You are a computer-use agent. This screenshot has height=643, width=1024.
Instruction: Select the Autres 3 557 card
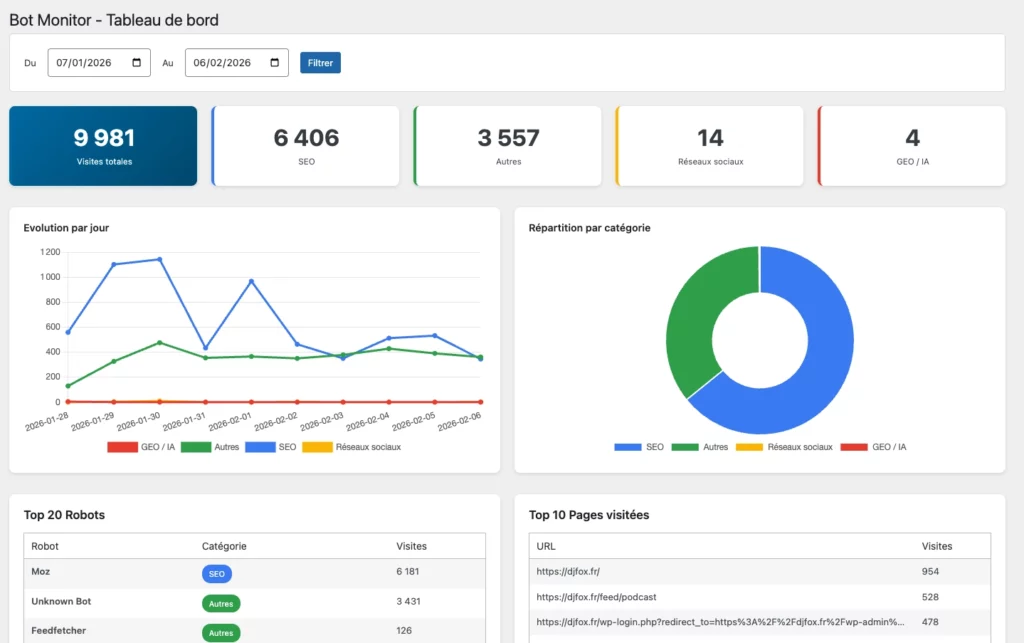pos(507,146)
